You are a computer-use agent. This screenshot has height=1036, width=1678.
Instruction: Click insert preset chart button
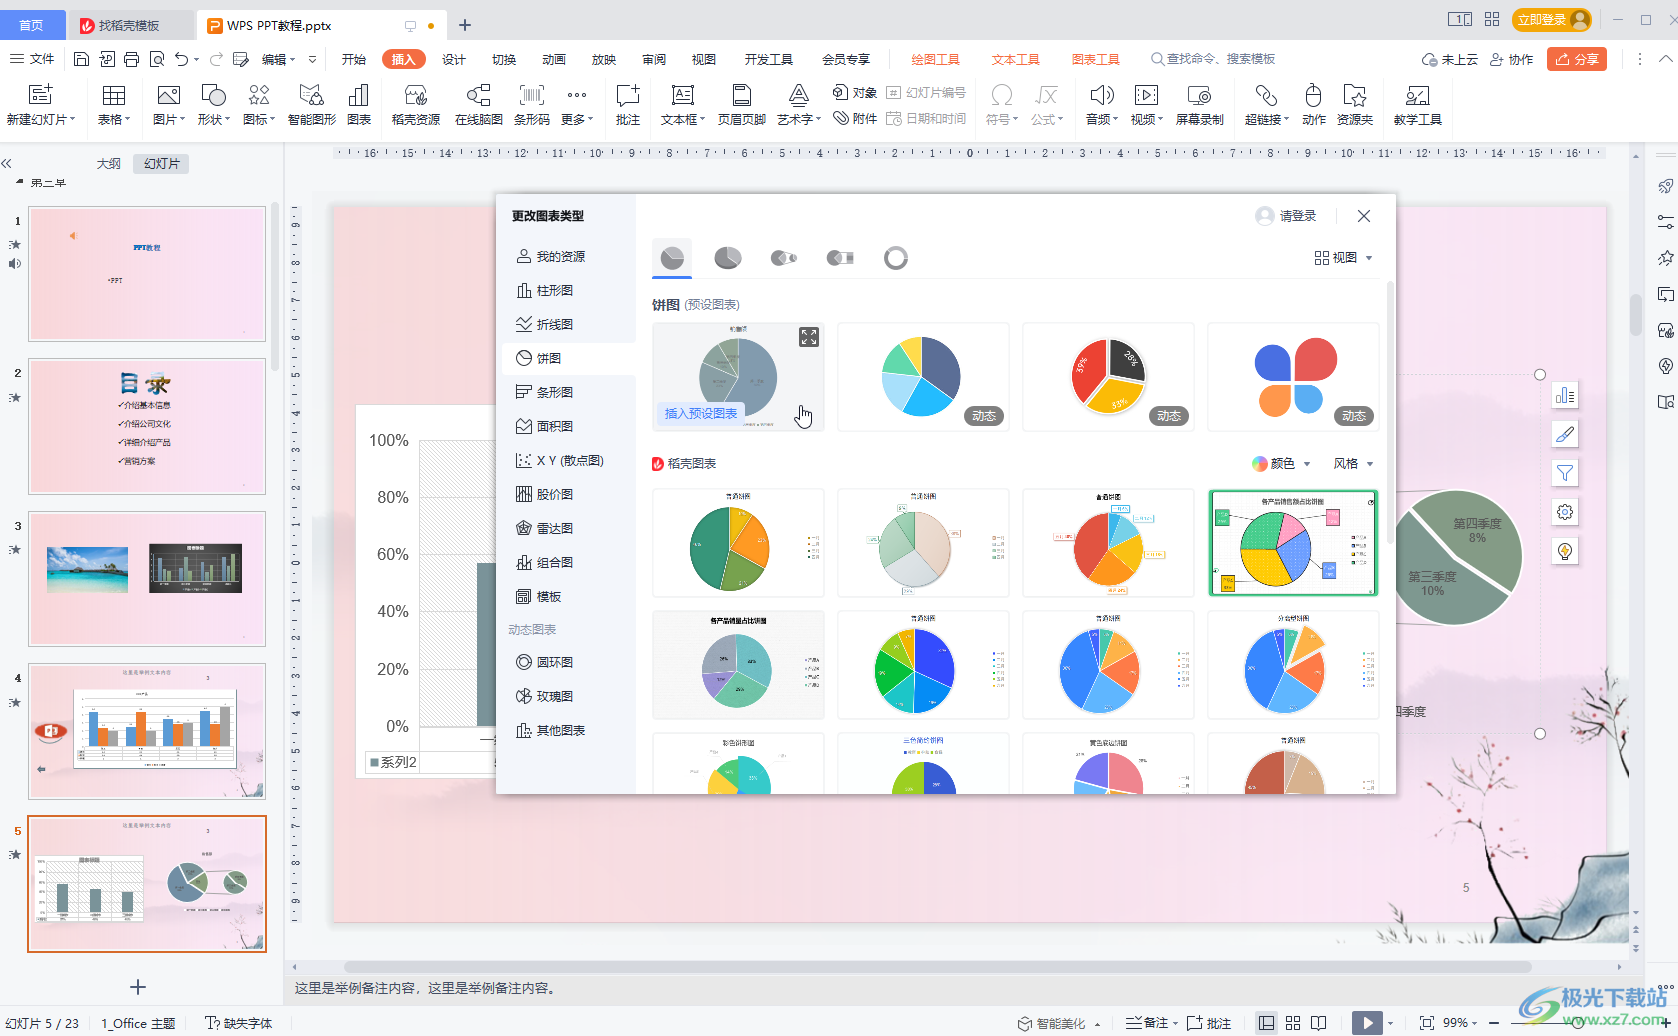click(701, 413)
